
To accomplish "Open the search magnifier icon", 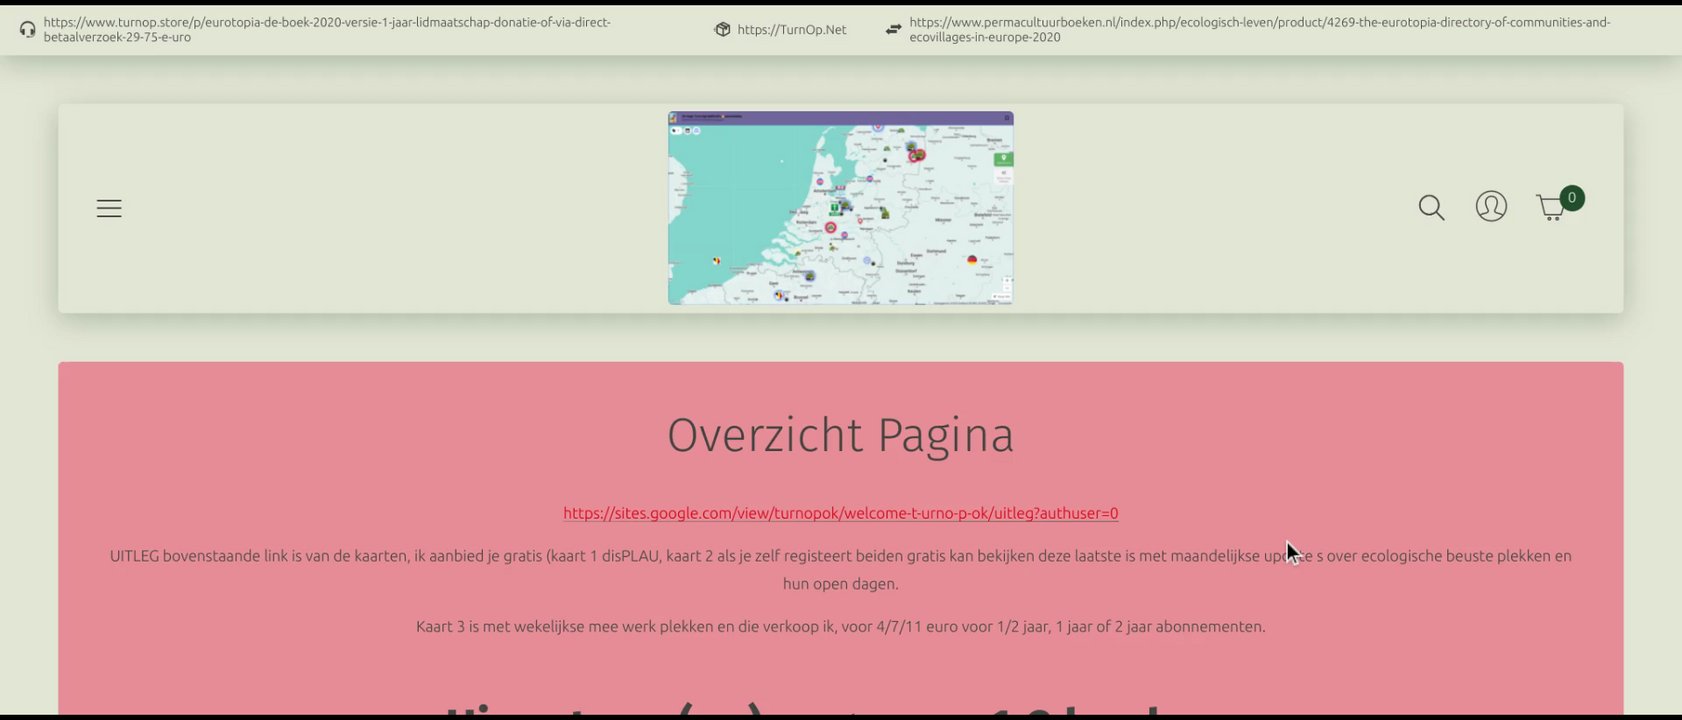I will coord(1431,207).
